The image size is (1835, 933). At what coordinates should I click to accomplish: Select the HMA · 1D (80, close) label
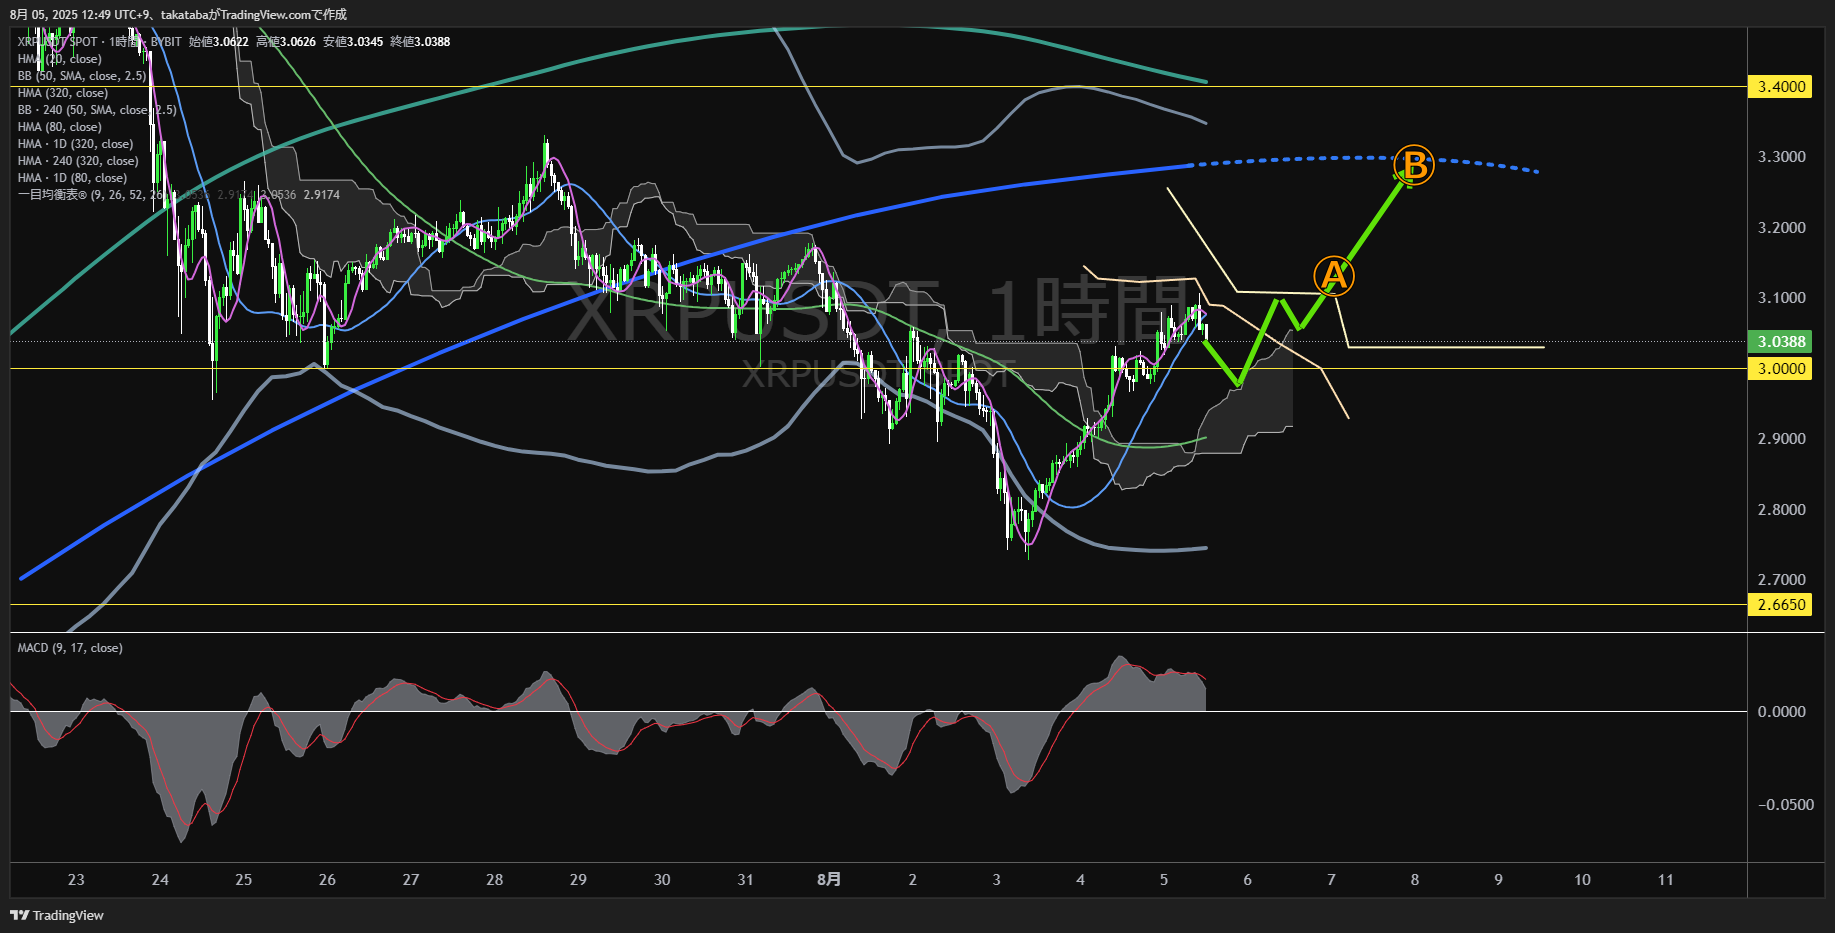pyautogui.click(x=72, y=178)
